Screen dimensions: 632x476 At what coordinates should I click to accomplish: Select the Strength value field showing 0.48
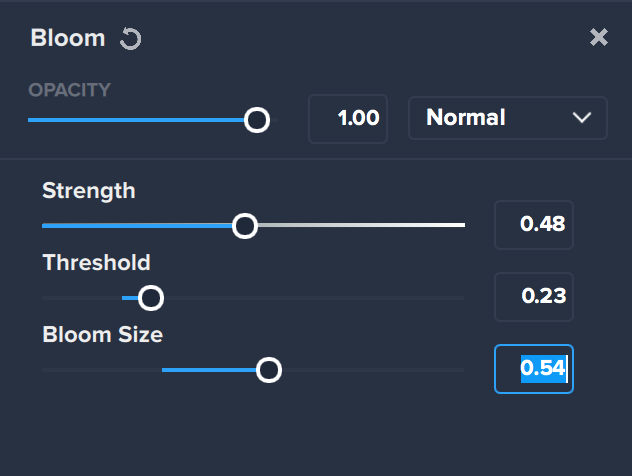[534, 225]
